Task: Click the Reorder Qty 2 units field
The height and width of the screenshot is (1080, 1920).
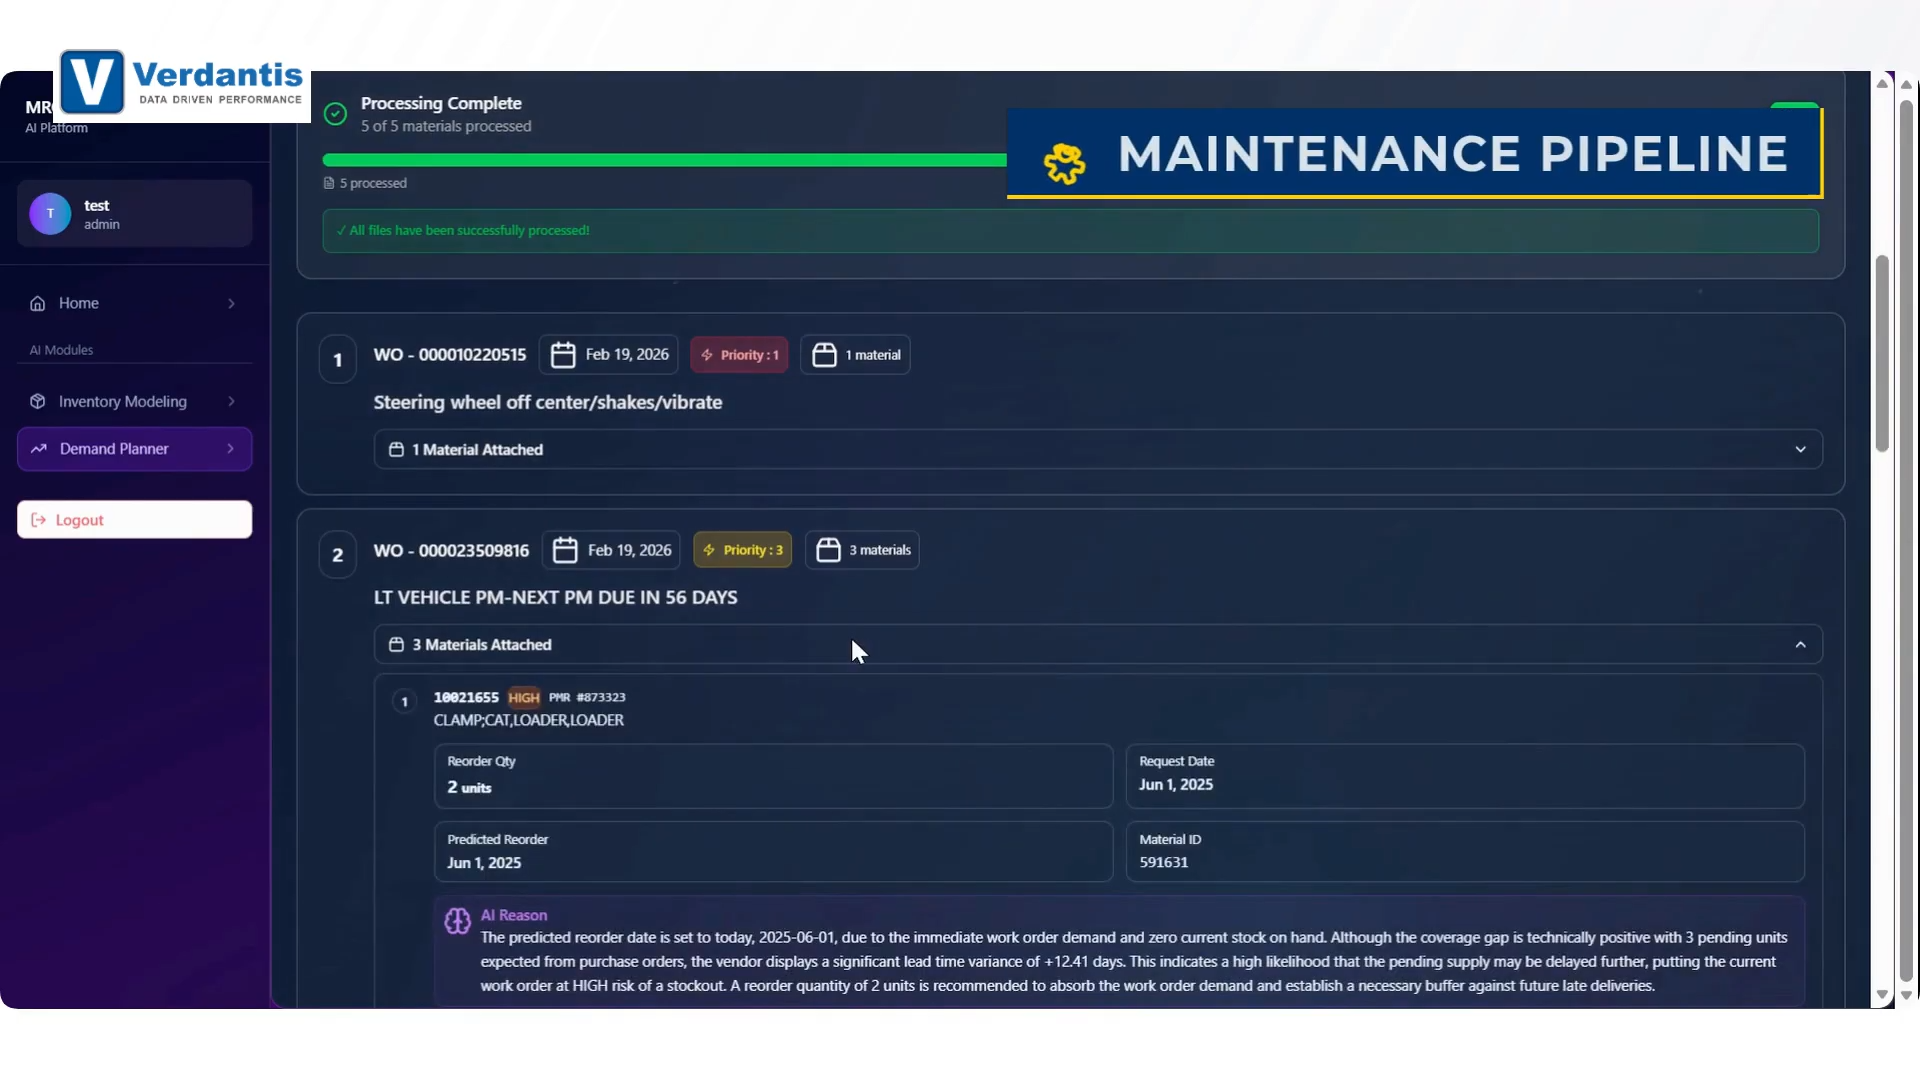Action: coord(773,776)
